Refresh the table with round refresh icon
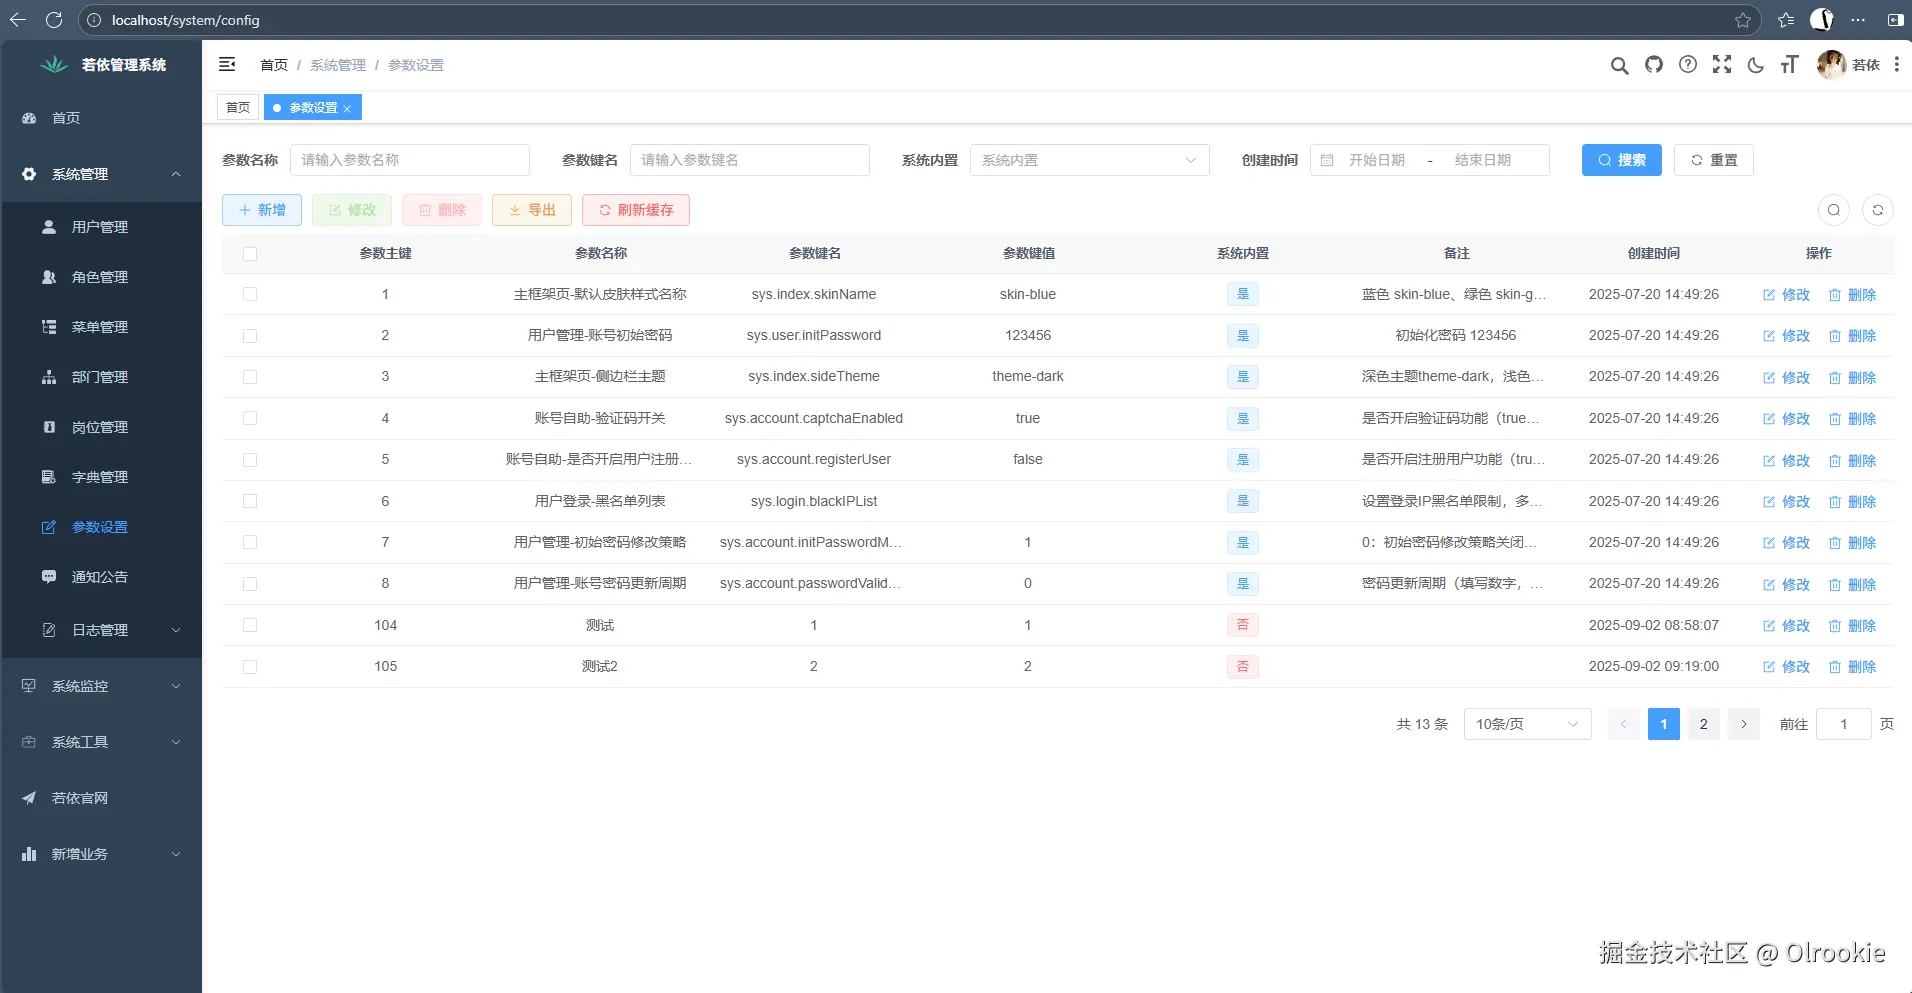Screen dimensions: 1912x993 tap(1878, 210)
